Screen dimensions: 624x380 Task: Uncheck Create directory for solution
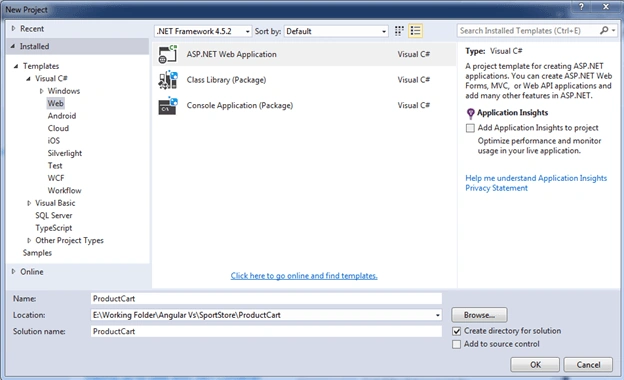click(456, 331)
